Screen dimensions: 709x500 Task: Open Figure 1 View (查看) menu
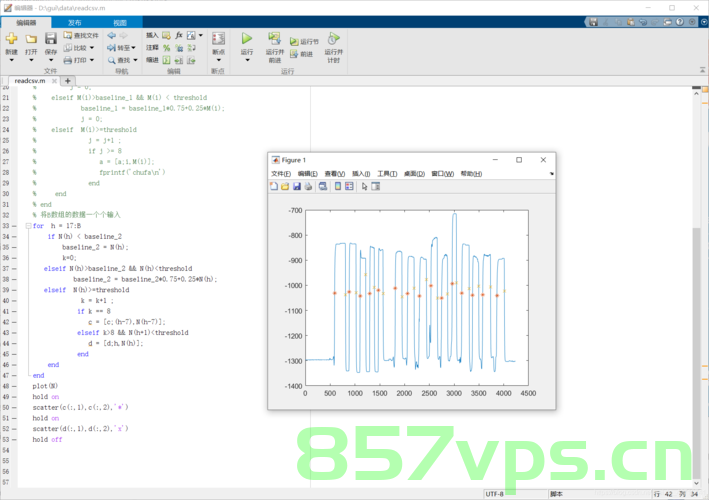pyautogui.click(x=335, y=174)
